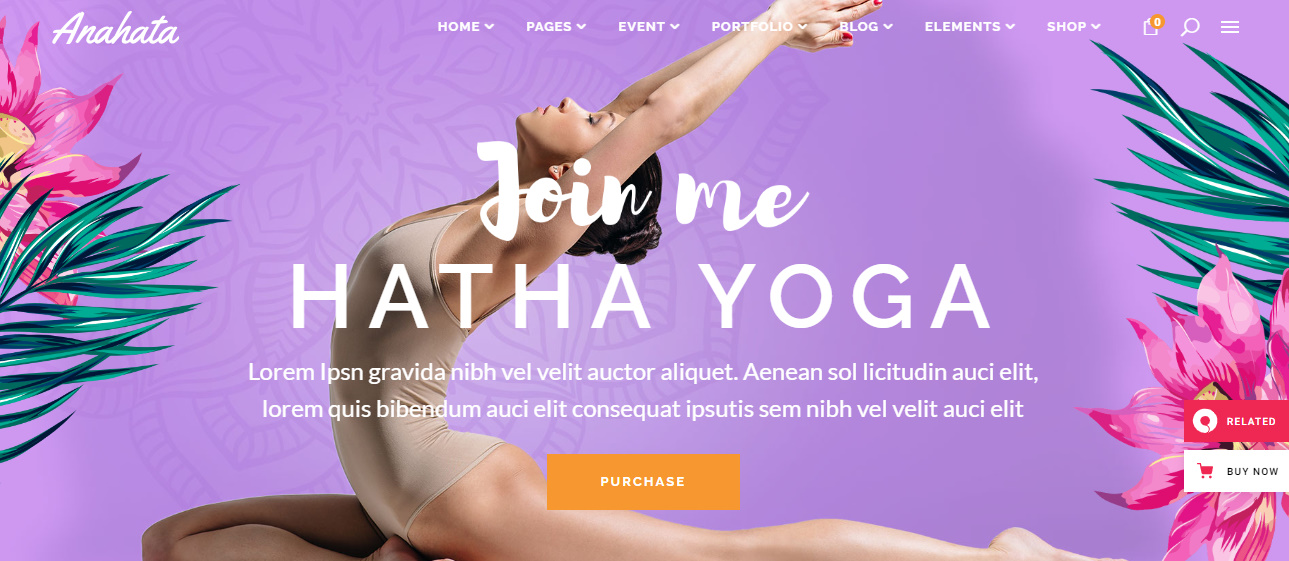Viewport: 1289px width, 561px height.
Task: Open the shopping cart icon
Action: tap(1150, 28)
